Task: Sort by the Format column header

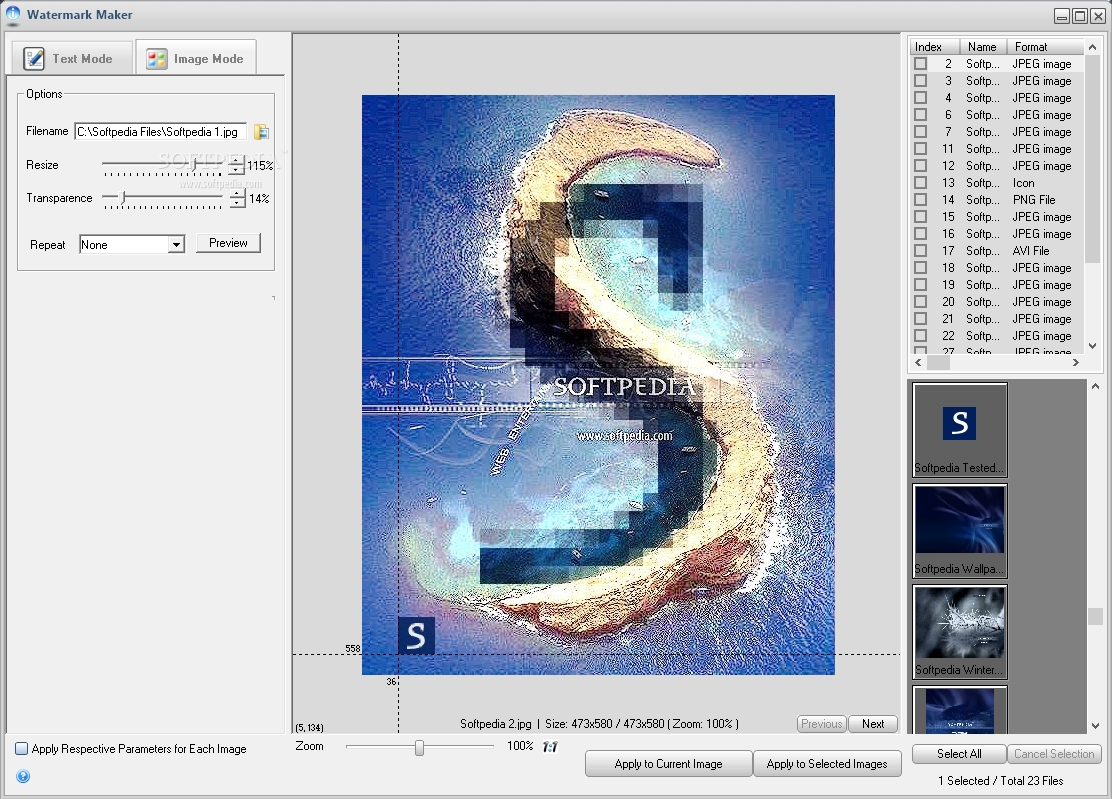Action: point(1045,47)
